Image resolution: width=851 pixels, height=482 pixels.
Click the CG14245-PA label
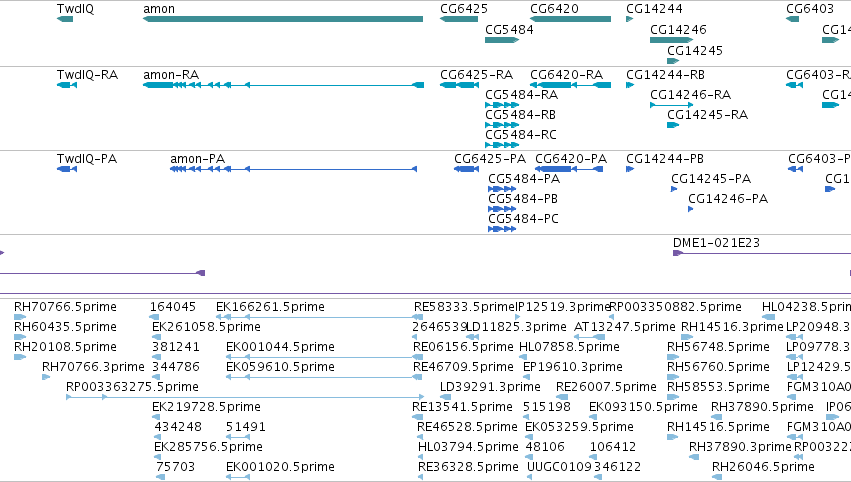click(x=711, y=179)
